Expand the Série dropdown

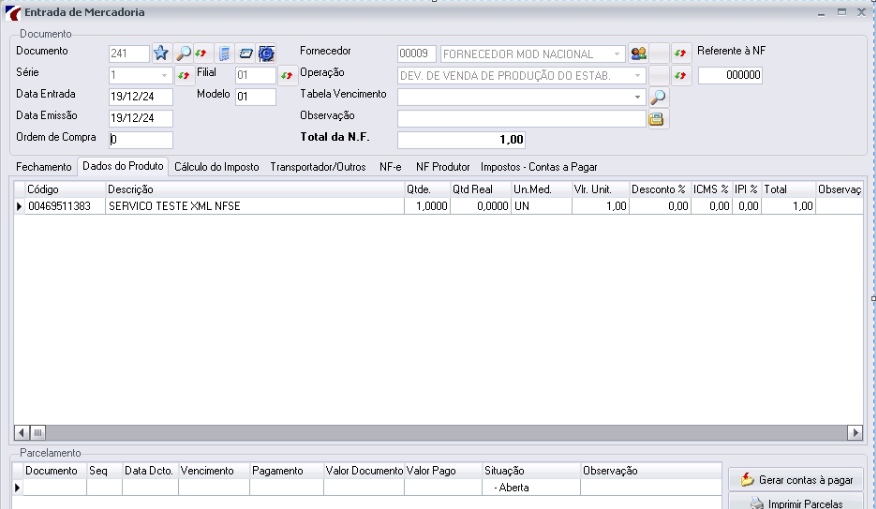pyautogui.click(x=164, y=75)
